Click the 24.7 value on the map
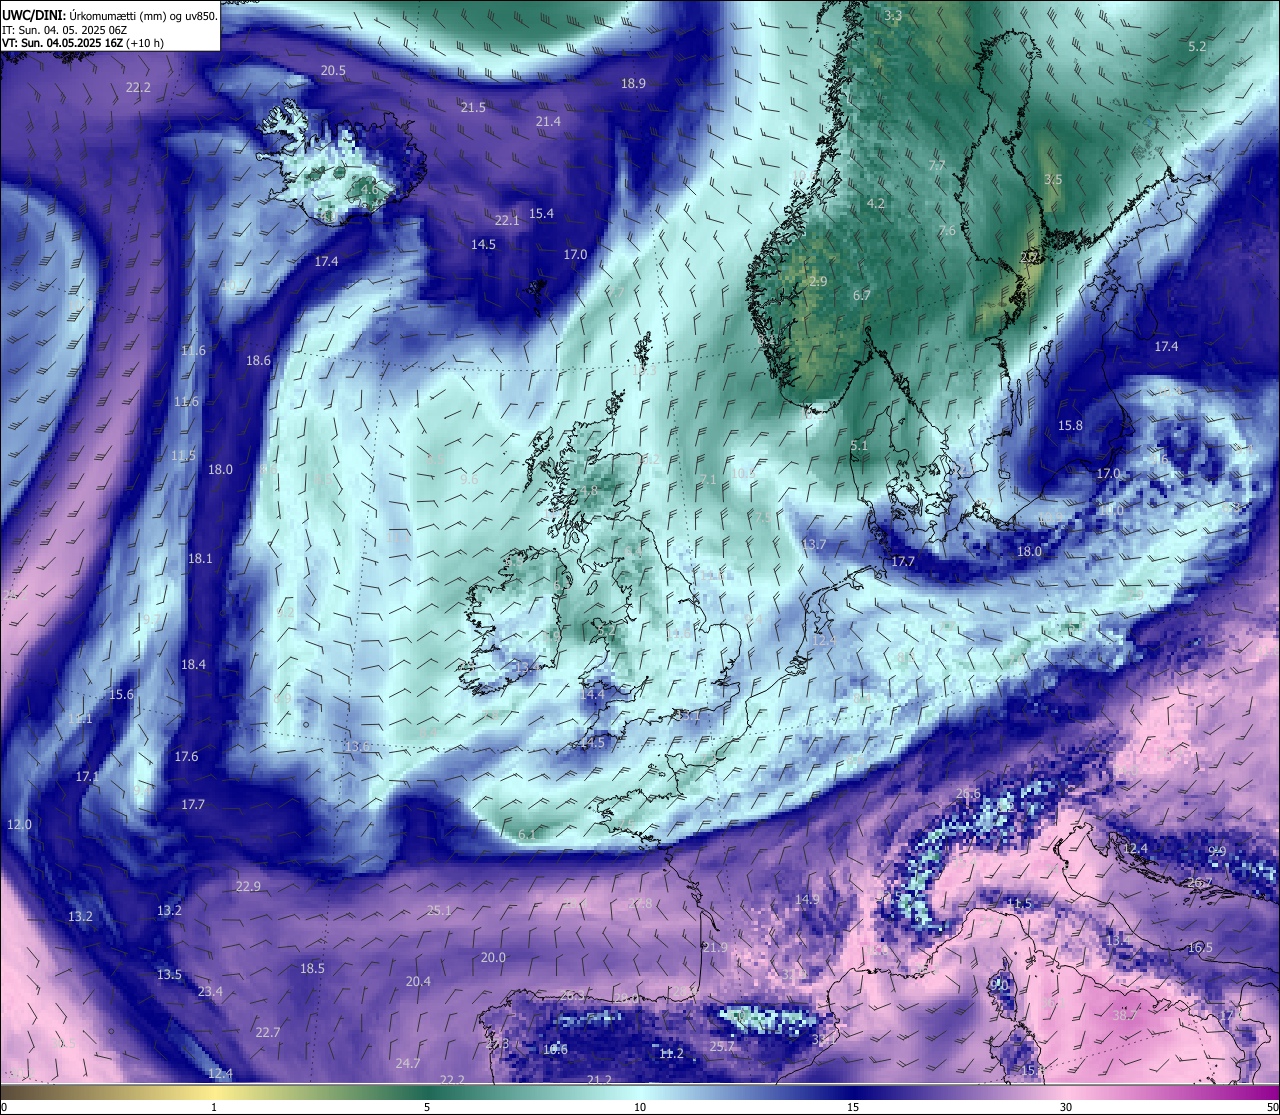1280x1115 pixels. [x=407, y=1063]
